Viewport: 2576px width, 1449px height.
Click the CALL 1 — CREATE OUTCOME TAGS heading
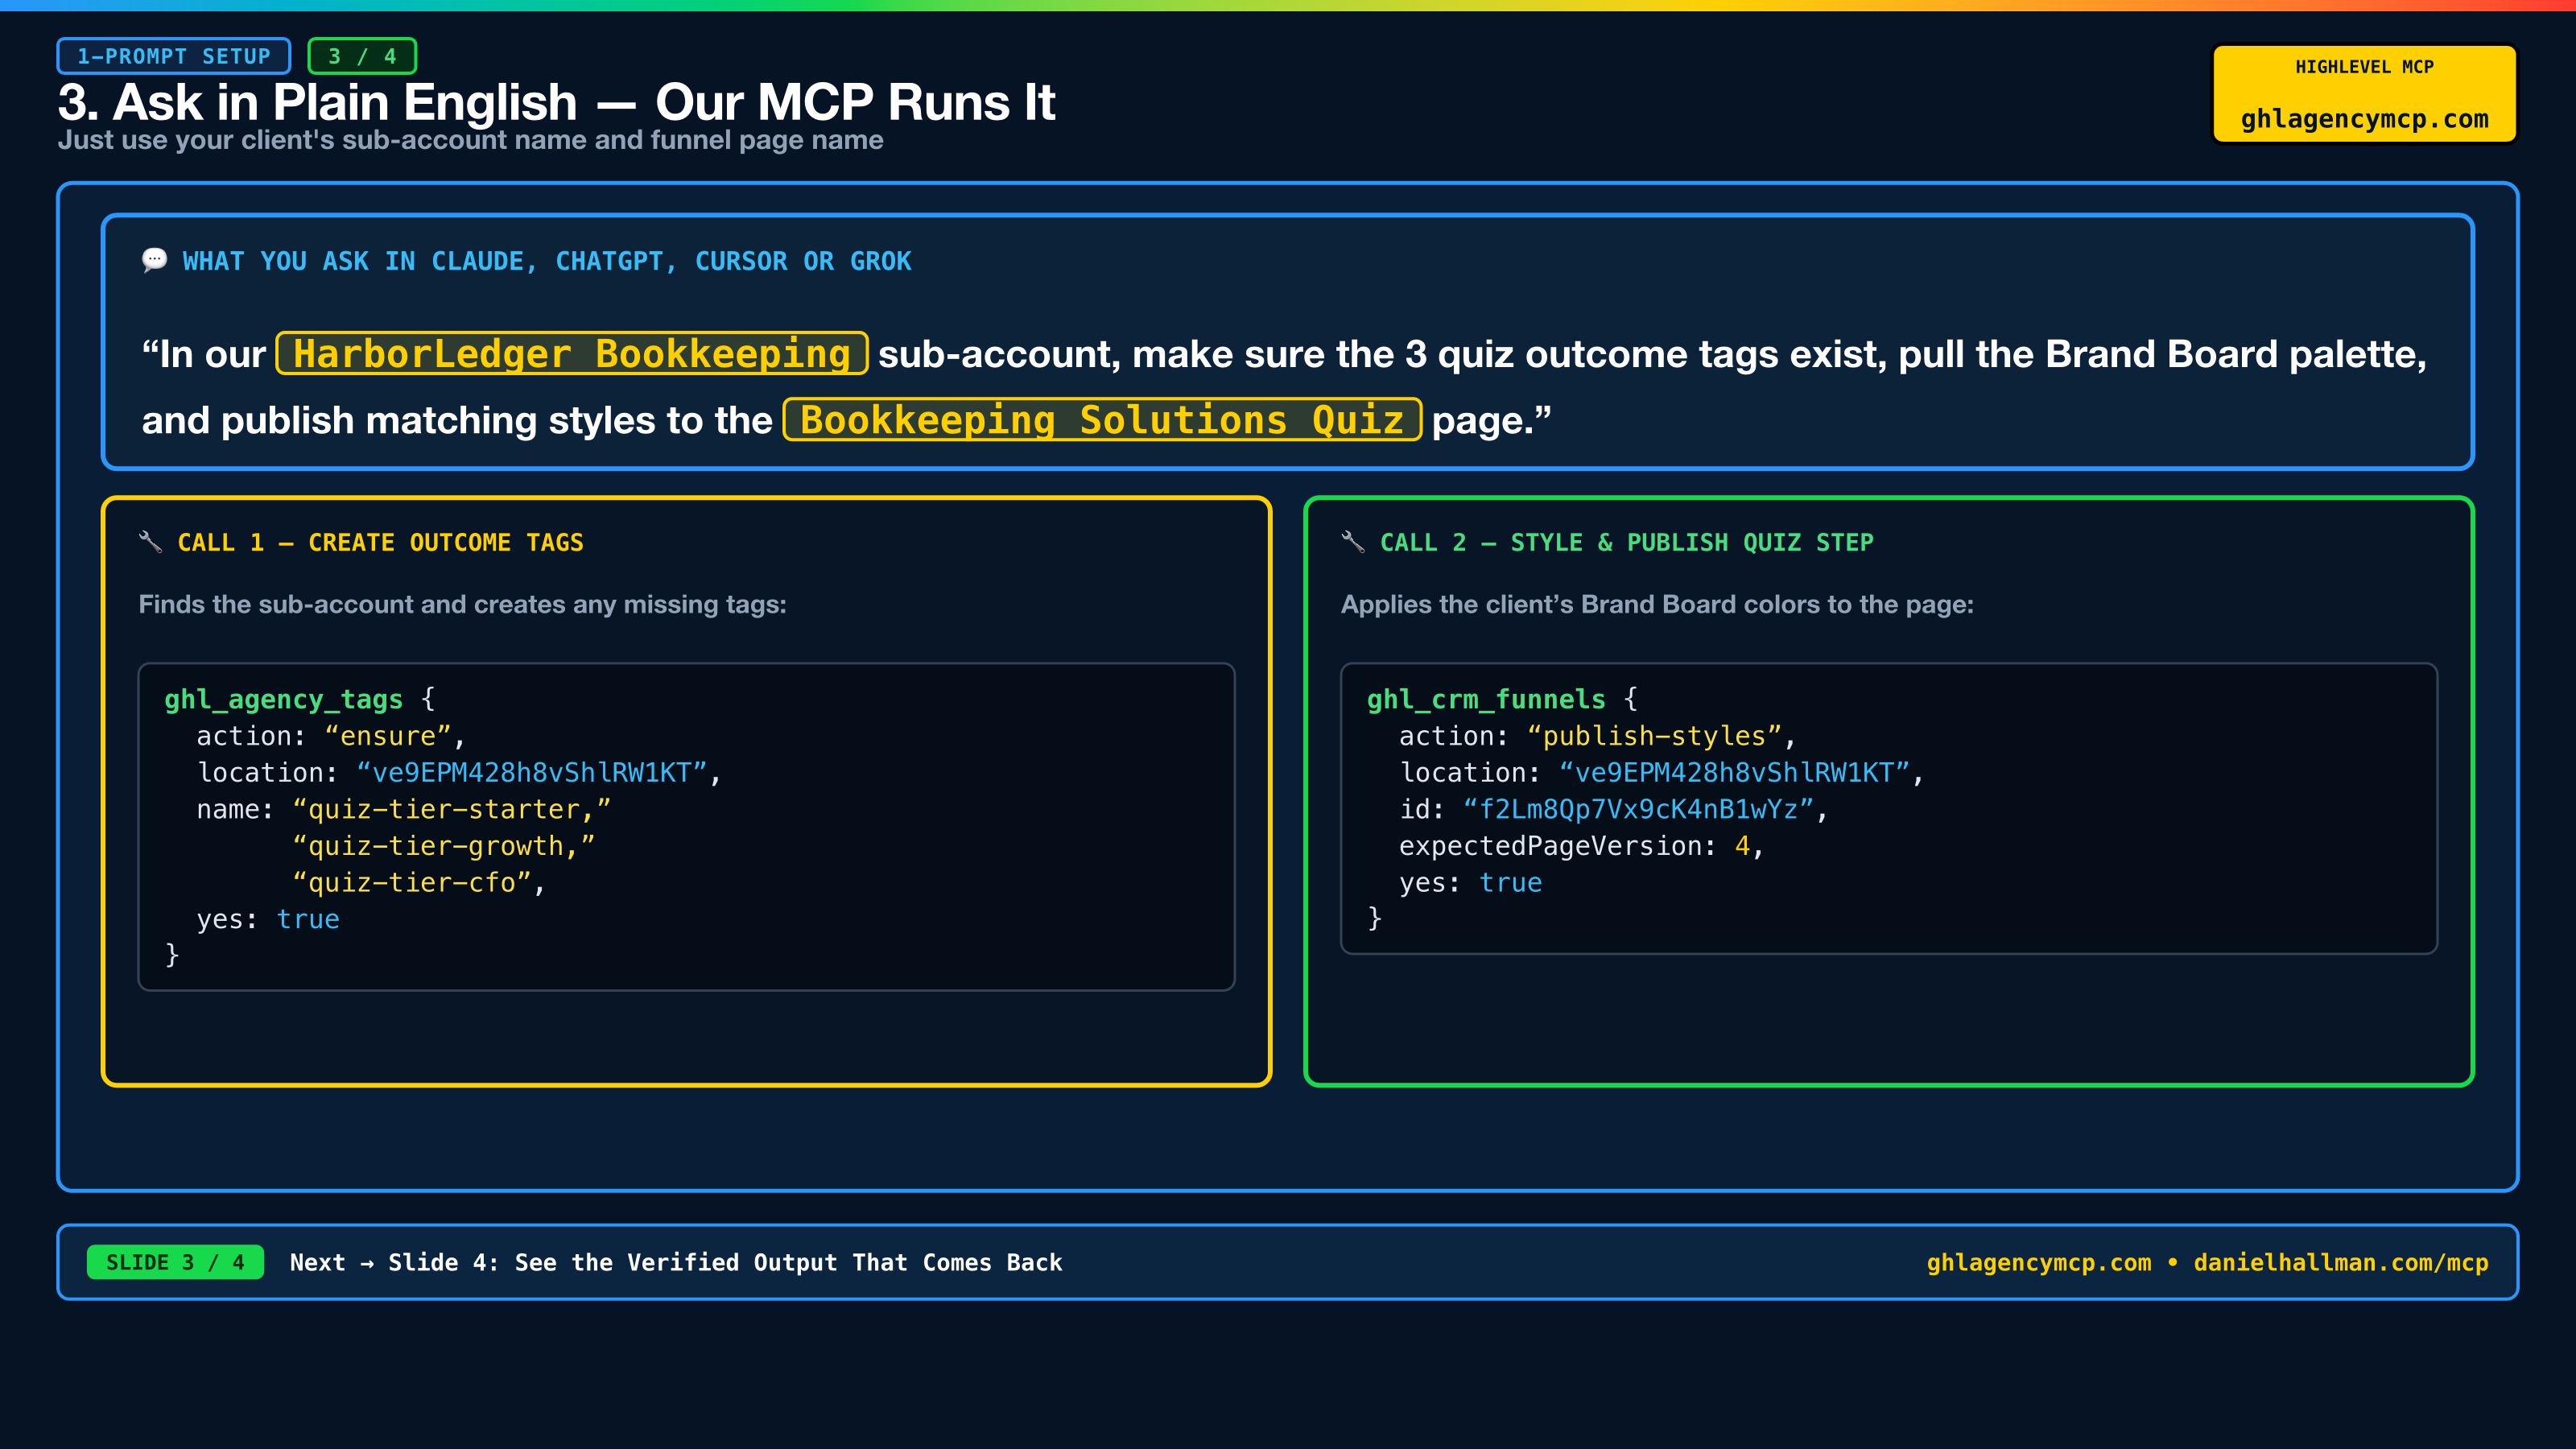coord(380,542)
